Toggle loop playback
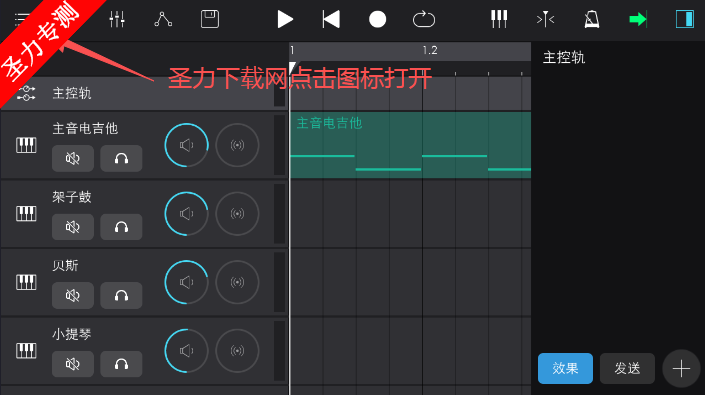Screen dimensions: 705x395 click(x=424, y=19)
